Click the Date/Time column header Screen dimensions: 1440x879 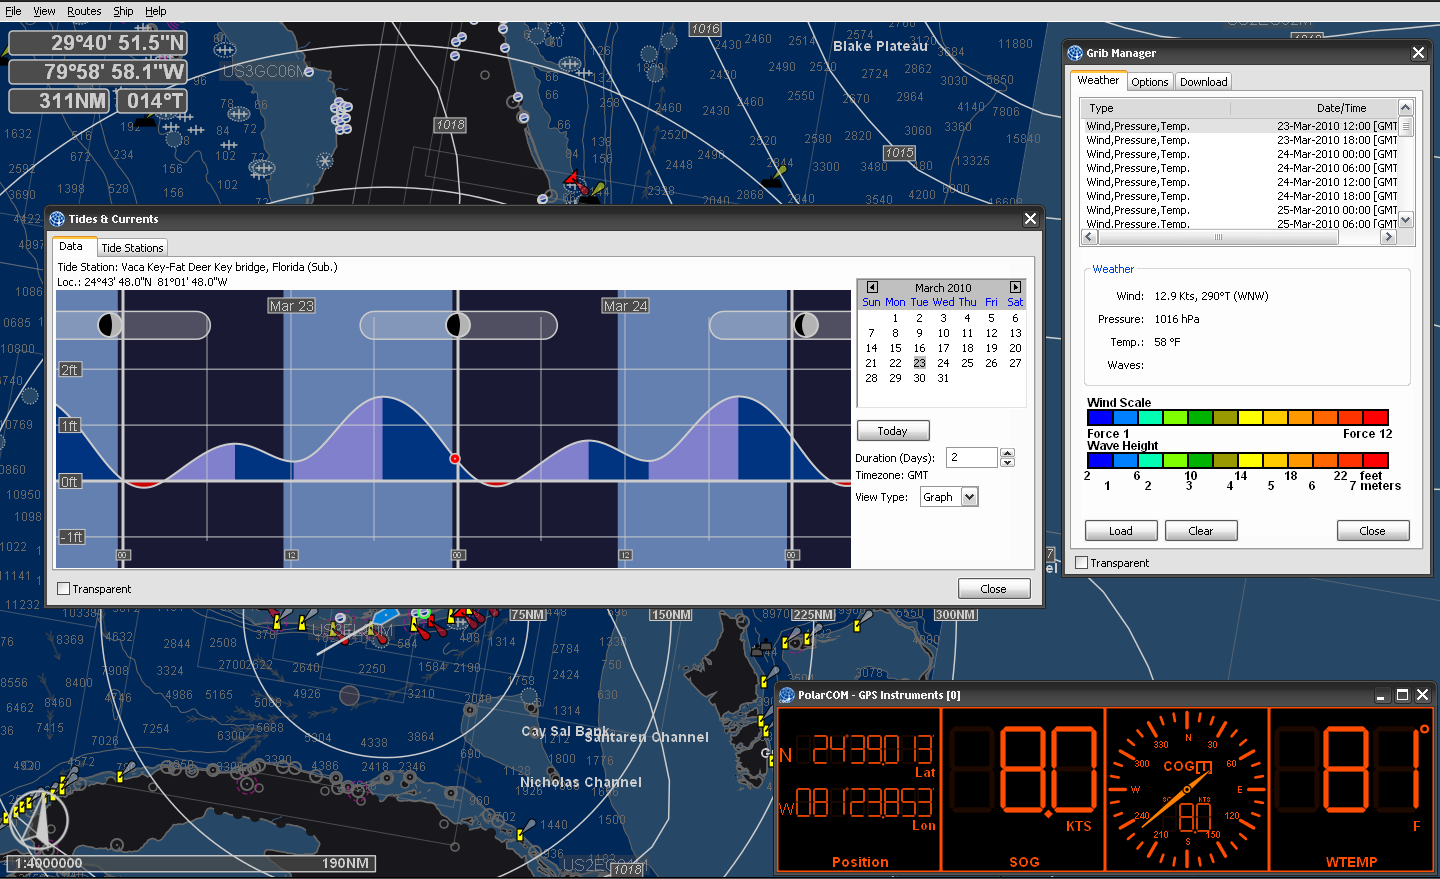click(1314, 108)
